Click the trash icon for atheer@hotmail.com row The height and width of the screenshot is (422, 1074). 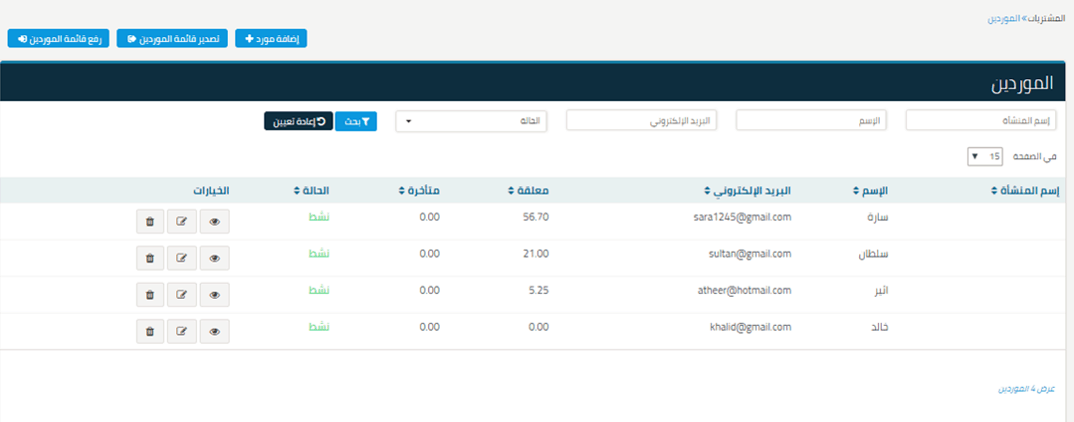pos(149,294)
